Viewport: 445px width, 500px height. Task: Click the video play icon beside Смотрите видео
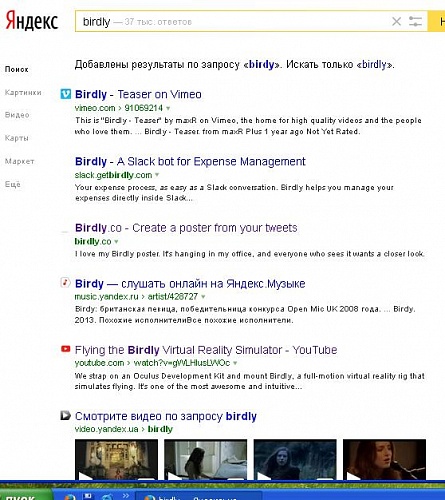pos(65,415)
